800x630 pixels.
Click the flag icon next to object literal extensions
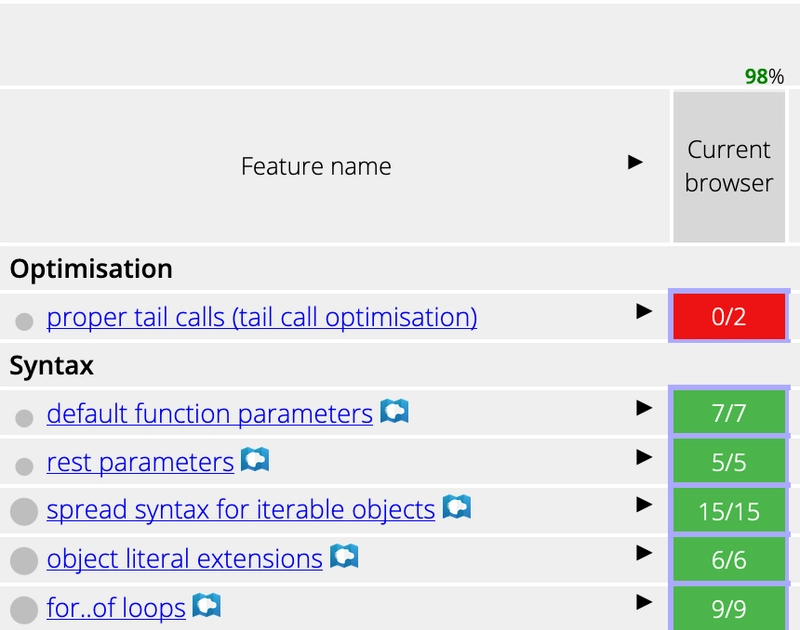[344, 557]
